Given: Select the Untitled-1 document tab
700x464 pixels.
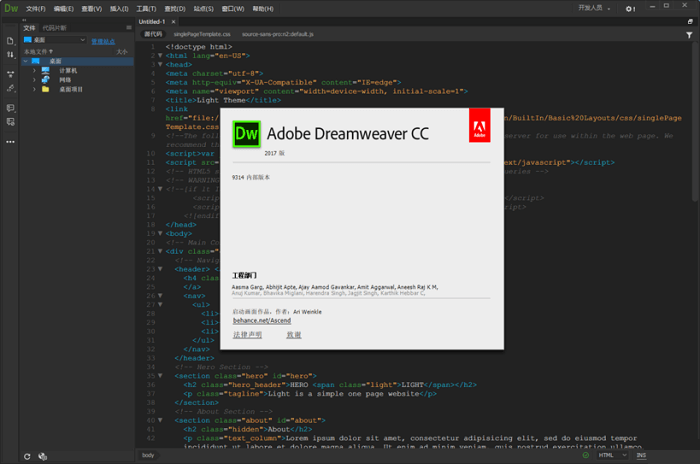Looking at the screenshot, I should (152, 21).
